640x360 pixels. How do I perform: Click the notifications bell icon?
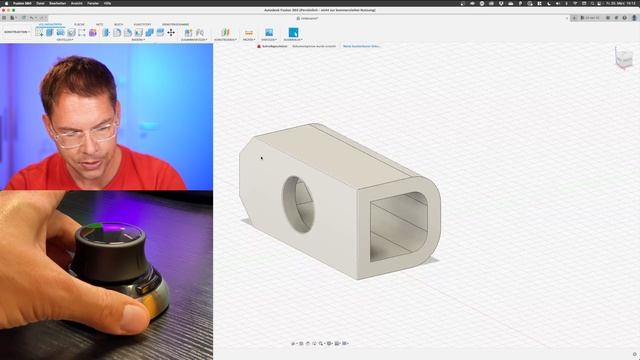click(x=616, y=18)
